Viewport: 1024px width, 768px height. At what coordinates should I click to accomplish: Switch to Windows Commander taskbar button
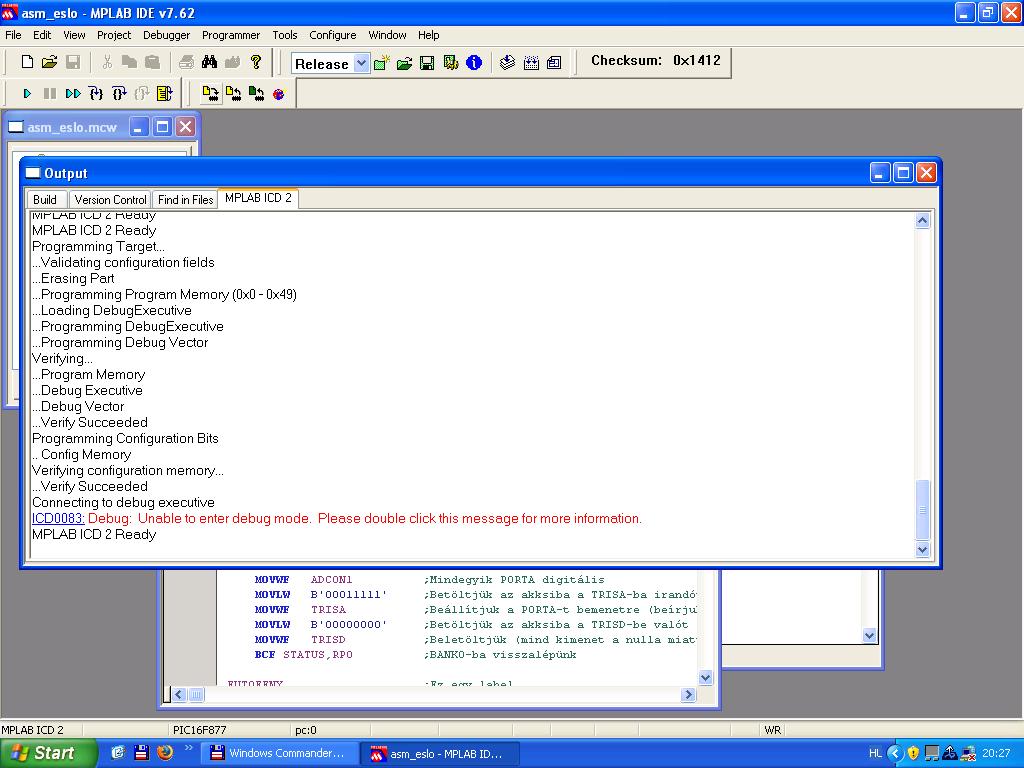[x=279, y=754]
